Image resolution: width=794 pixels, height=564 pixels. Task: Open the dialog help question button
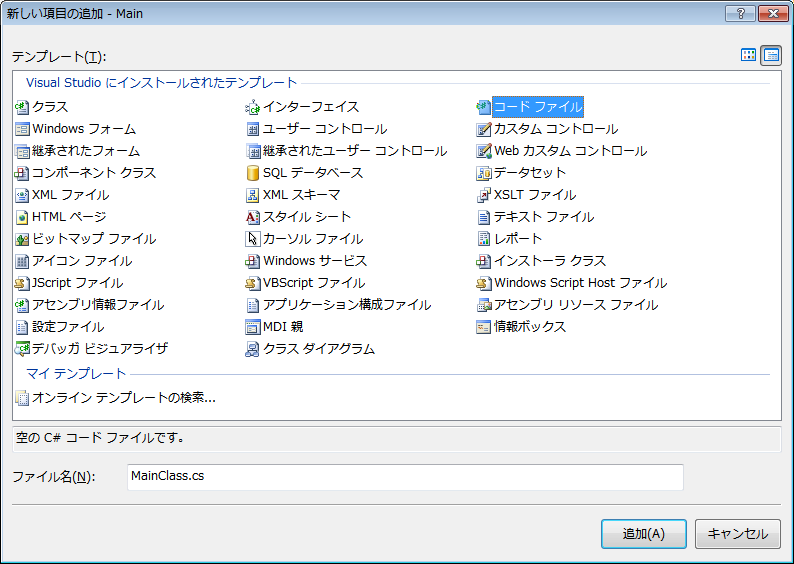(x=740, y=14)
